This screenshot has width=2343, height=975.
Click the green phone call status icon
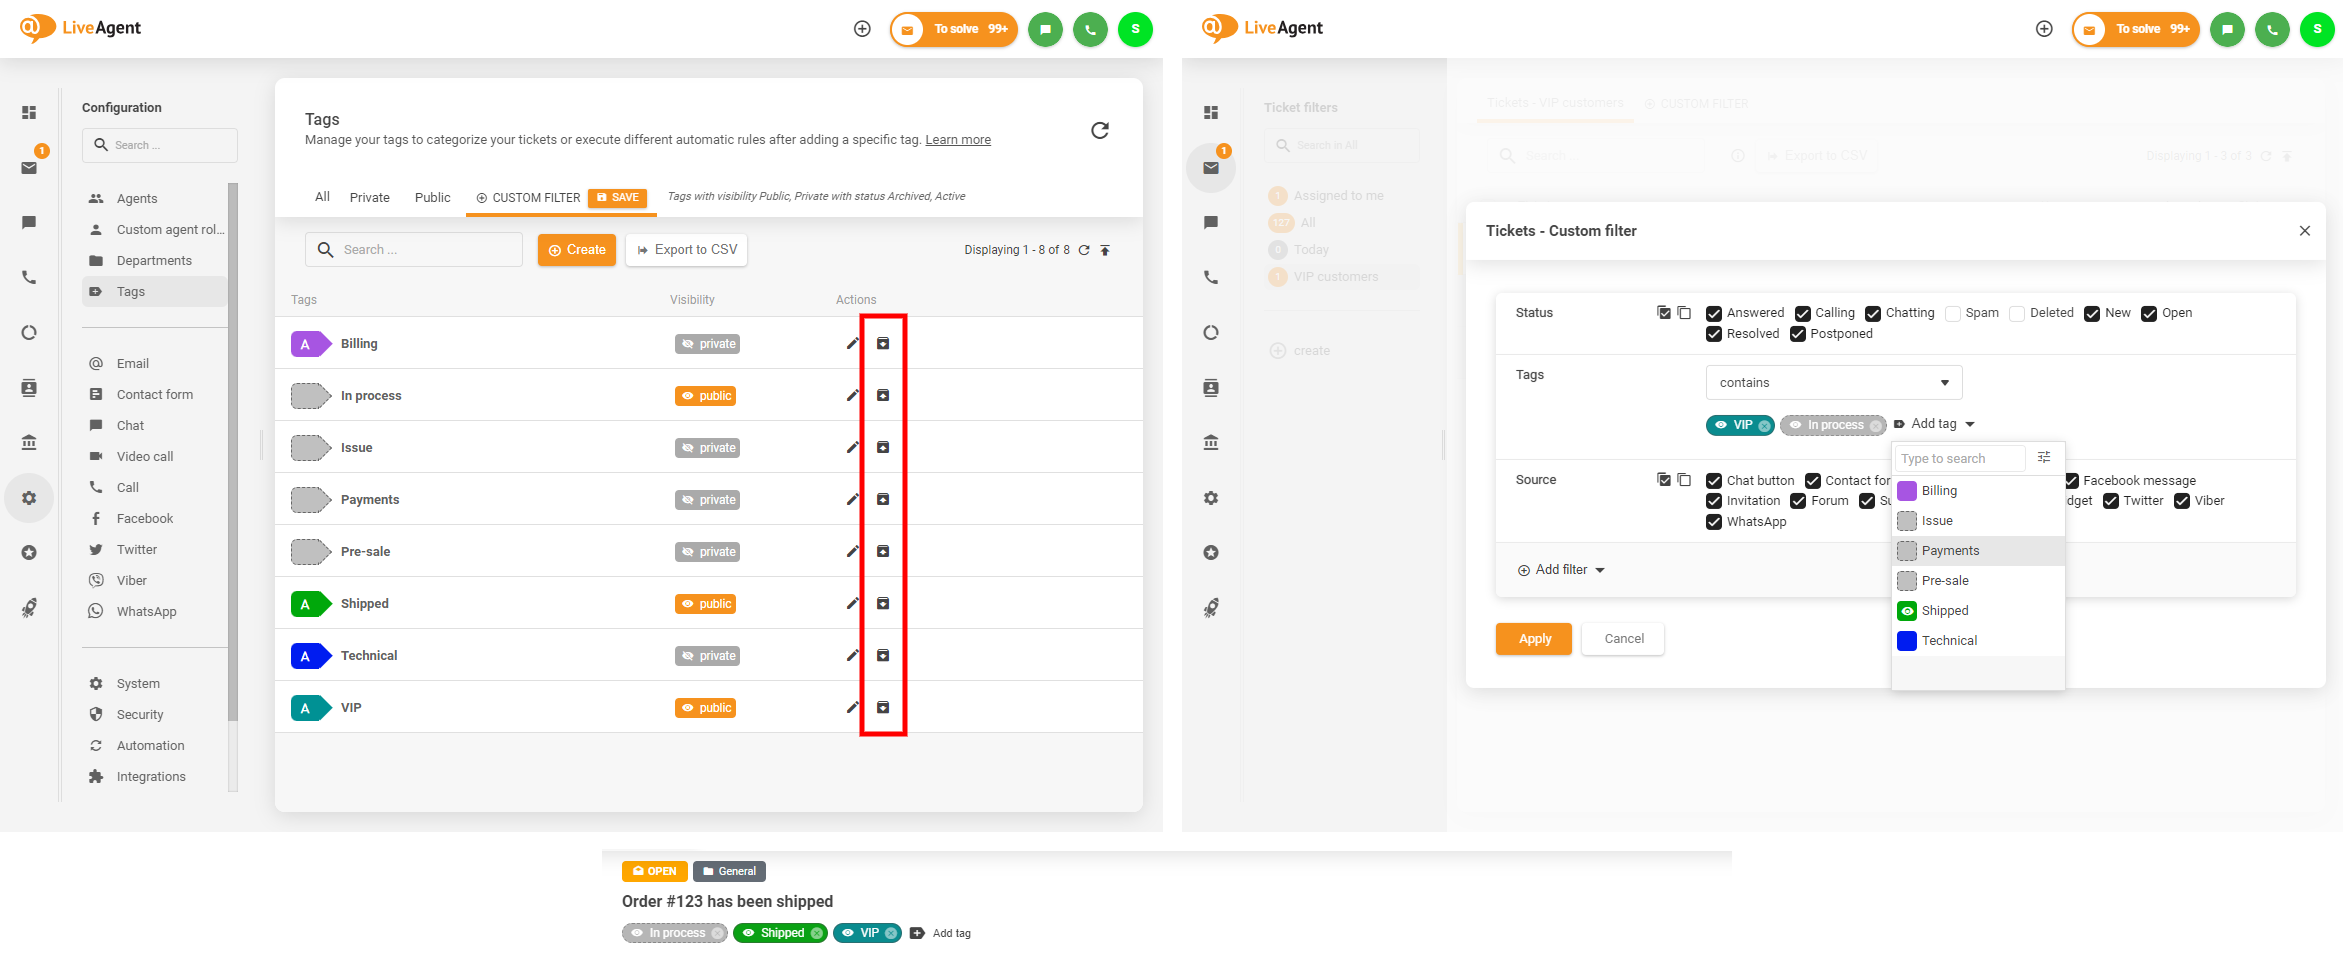click(x=1090, y=29)
